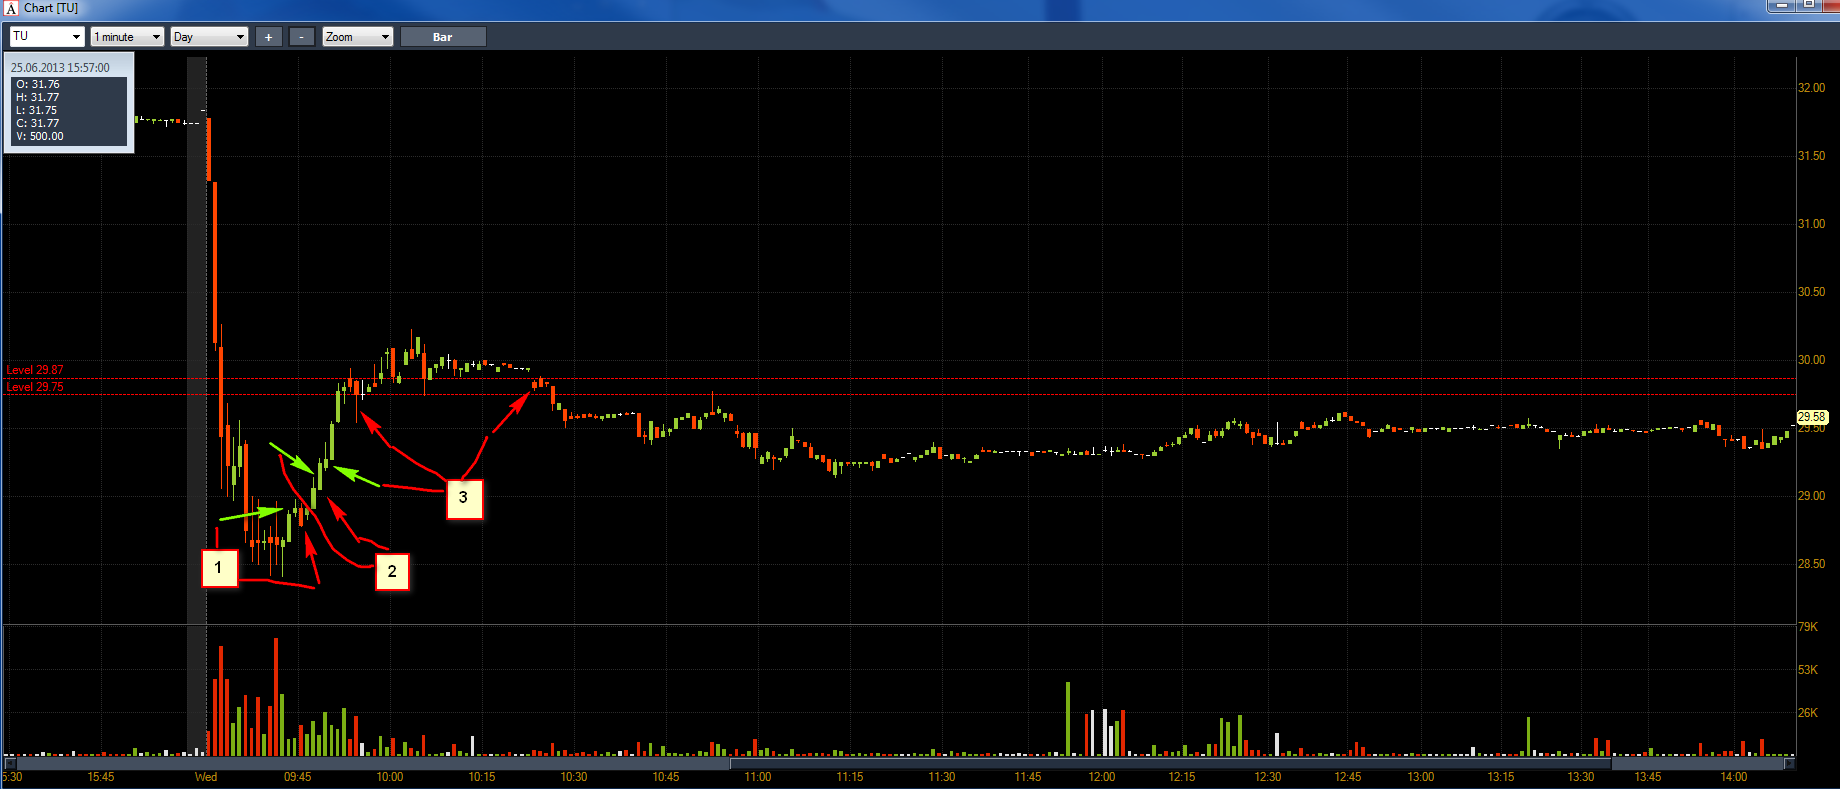Minimize the Chart [TU] window

coord(1782,5)
